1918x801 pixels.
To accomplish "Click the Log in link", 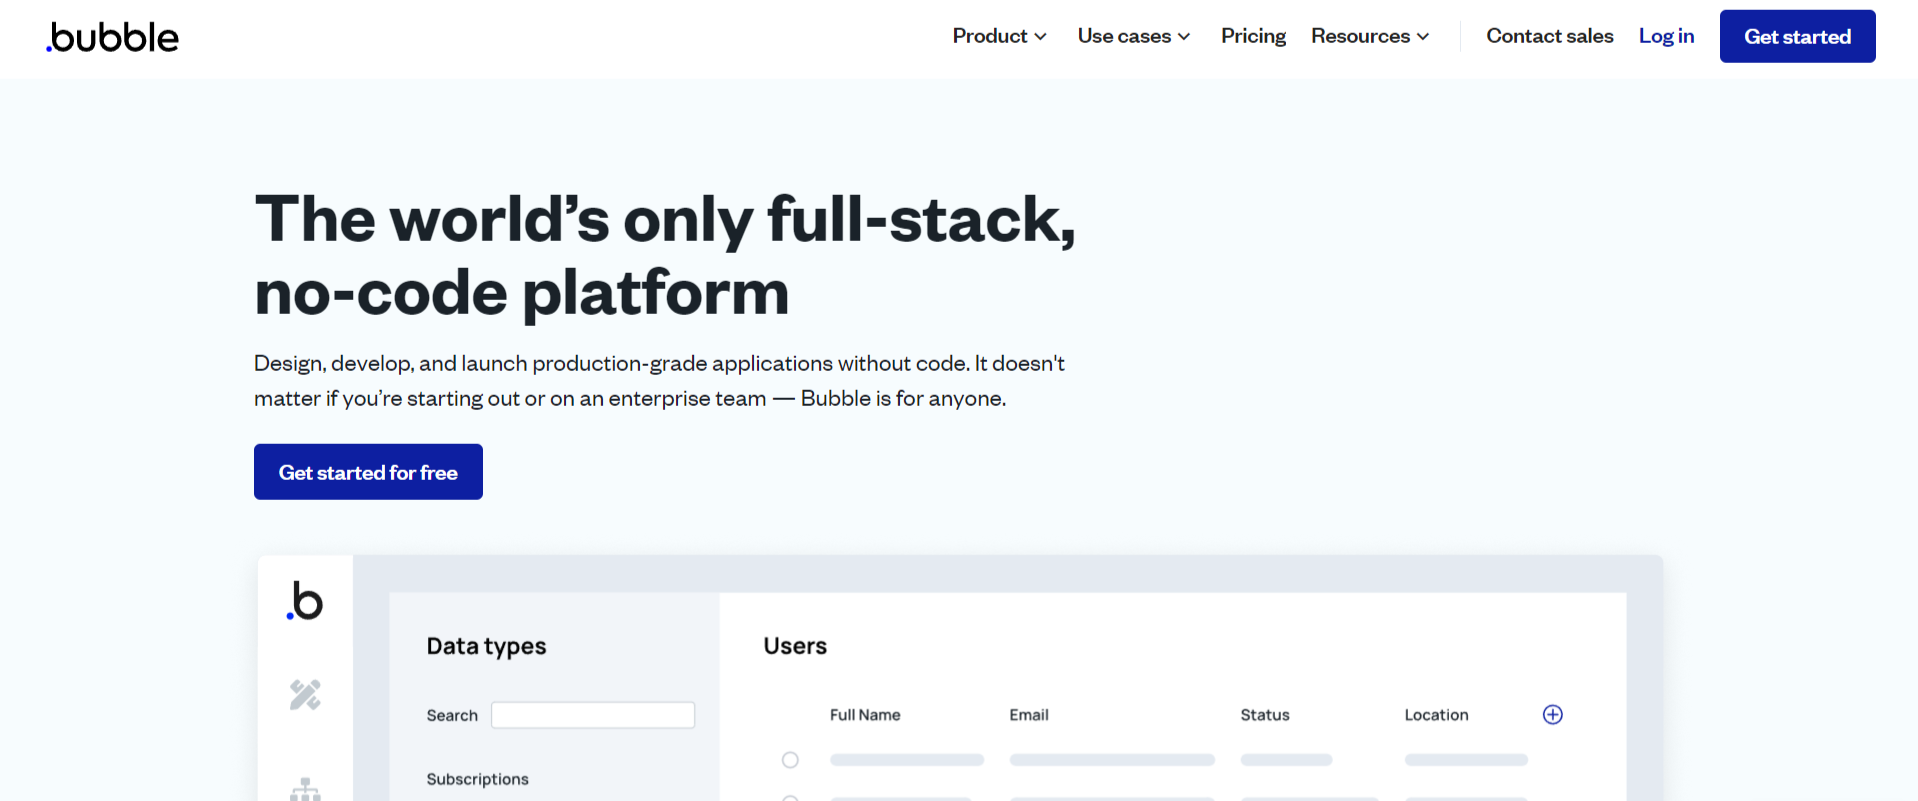I will 1666,36.
